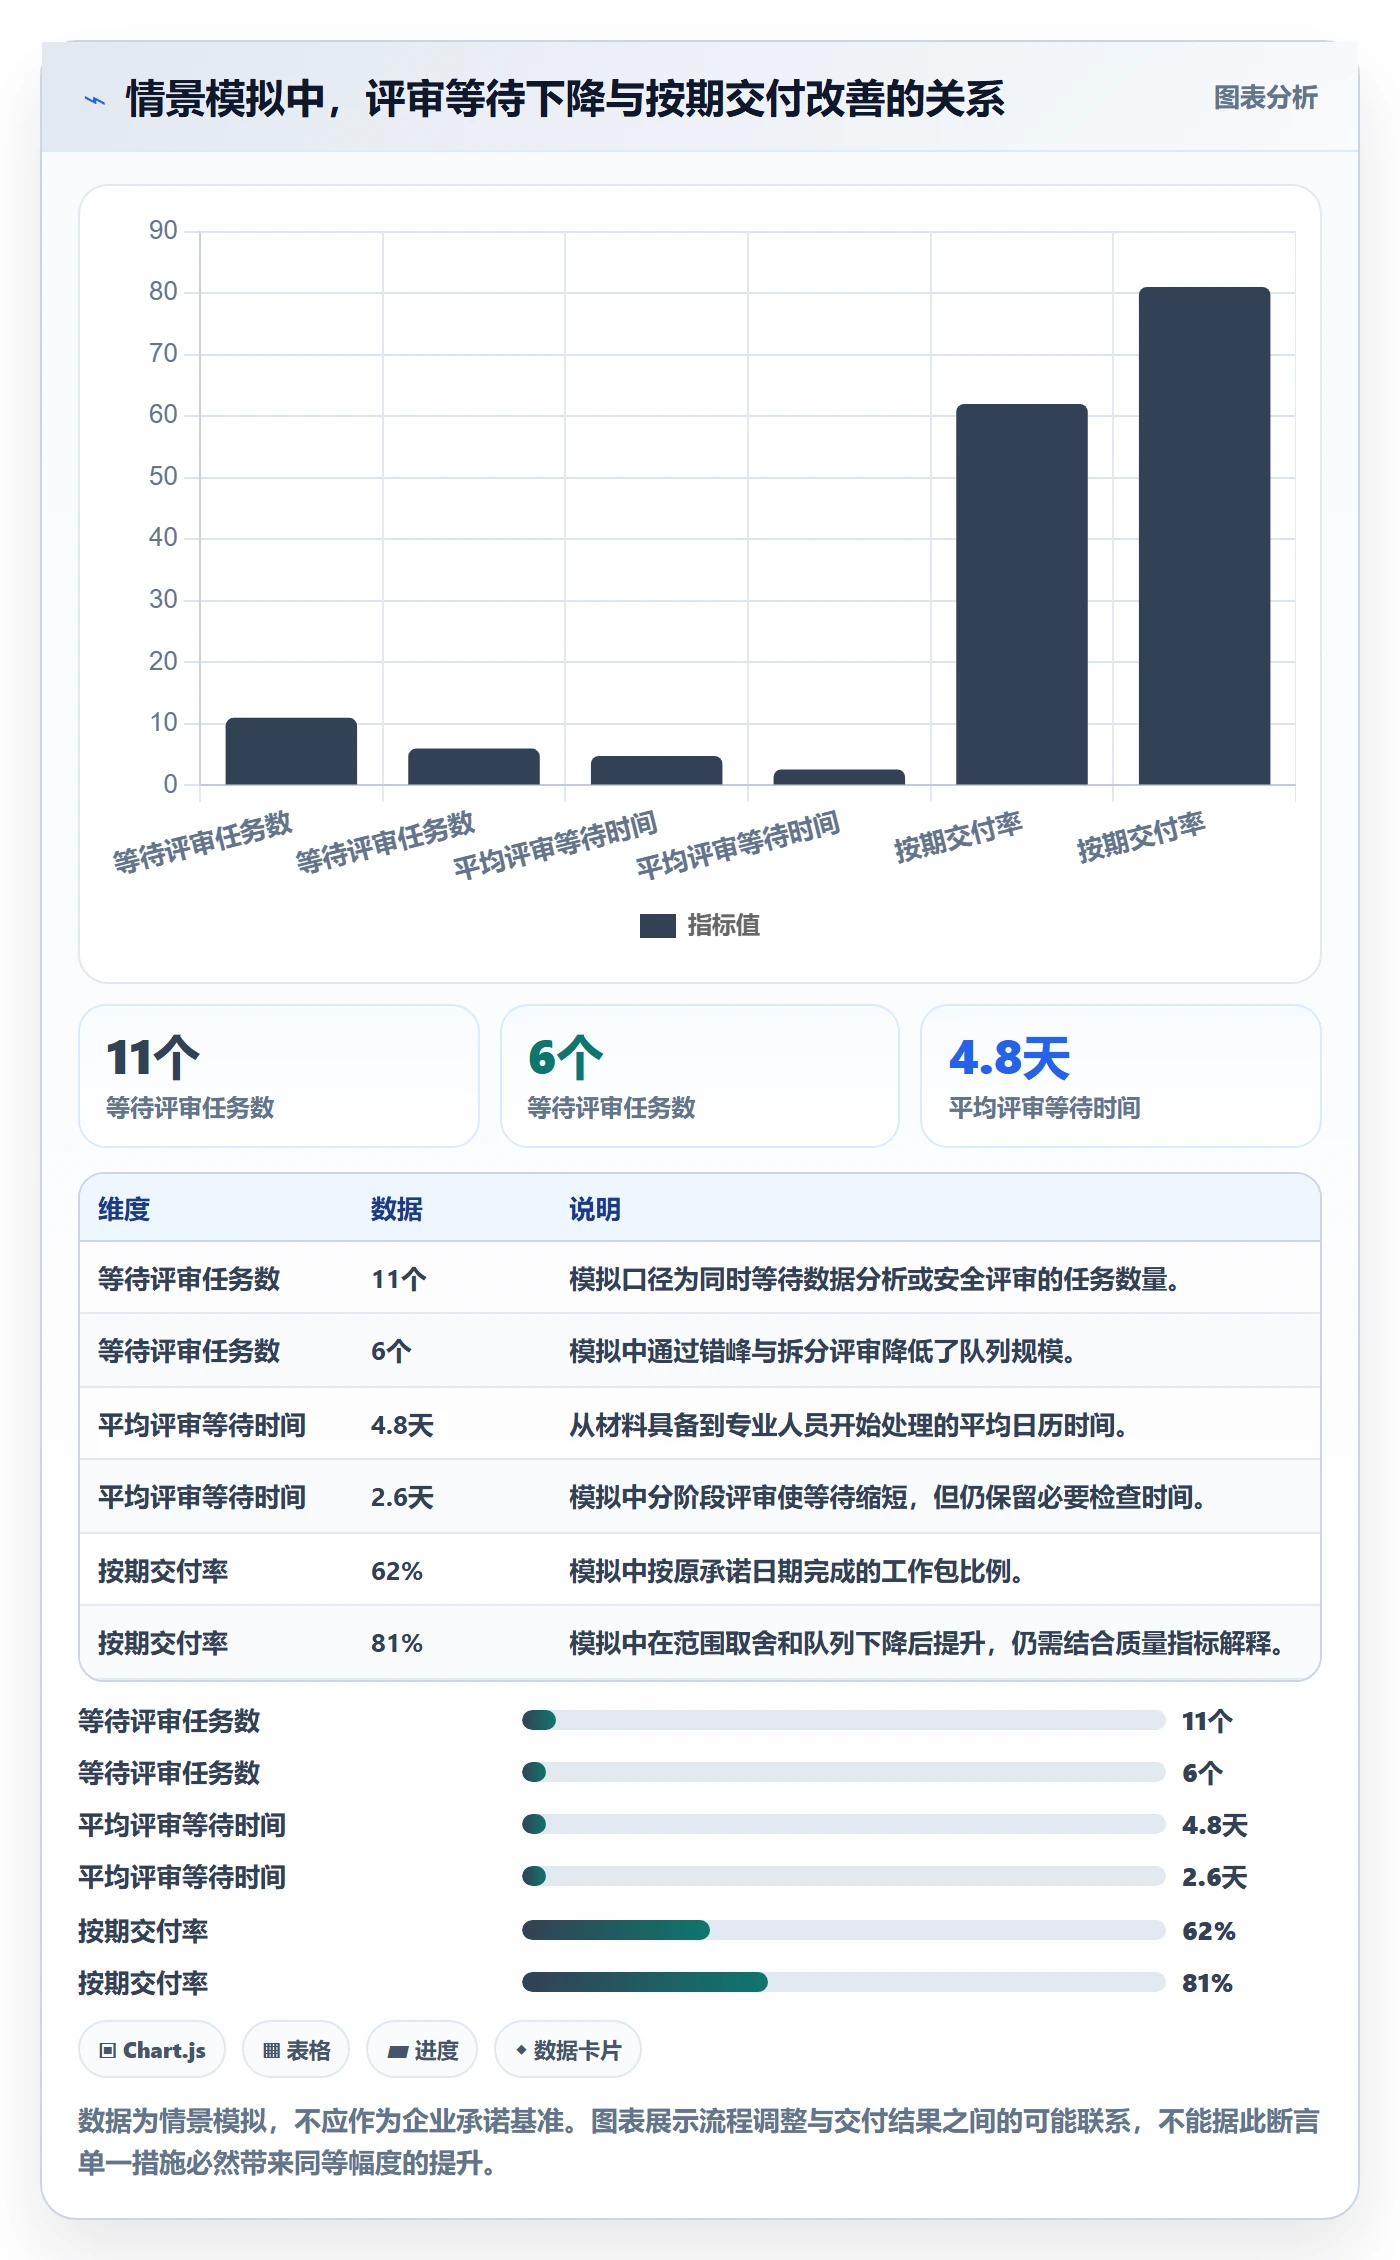Click table cell with value 81%
The image size is (1400, 2260).
coord(397,1643)
